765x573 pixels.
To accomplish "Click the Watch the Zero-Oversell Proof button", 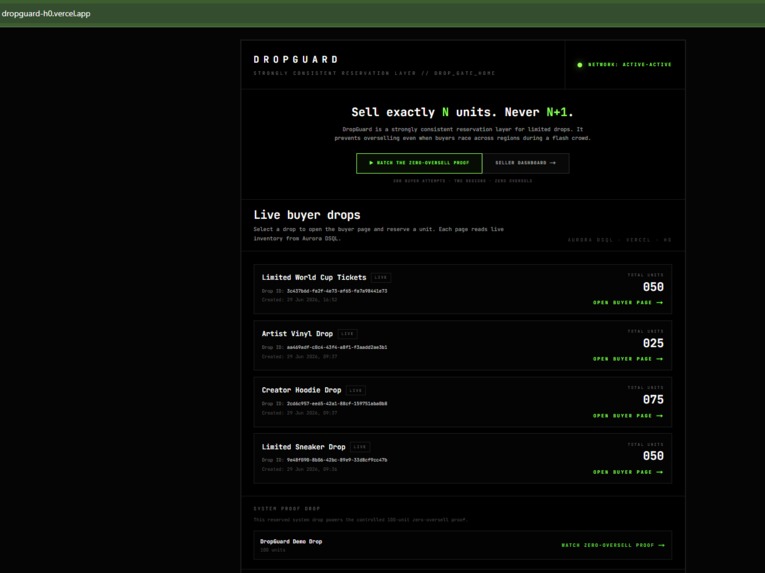I will coord(419,163).
